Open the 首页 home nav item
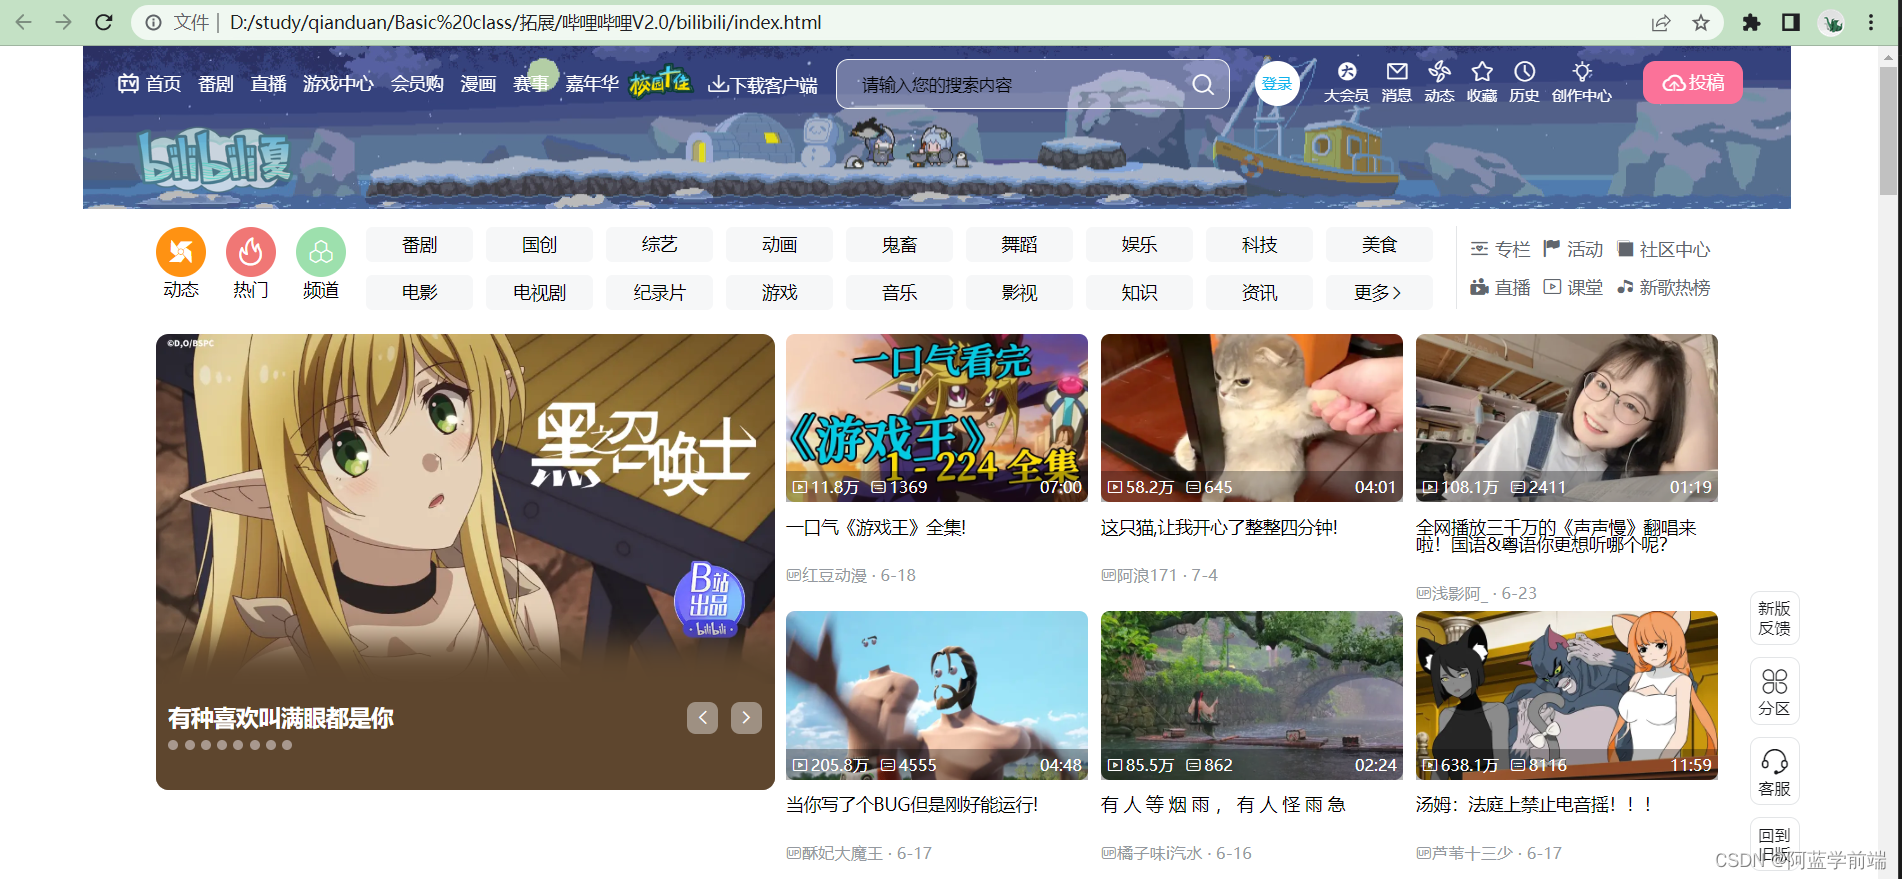The width and height of the screenshot is (1902, 879). click(x=150, y=84)
